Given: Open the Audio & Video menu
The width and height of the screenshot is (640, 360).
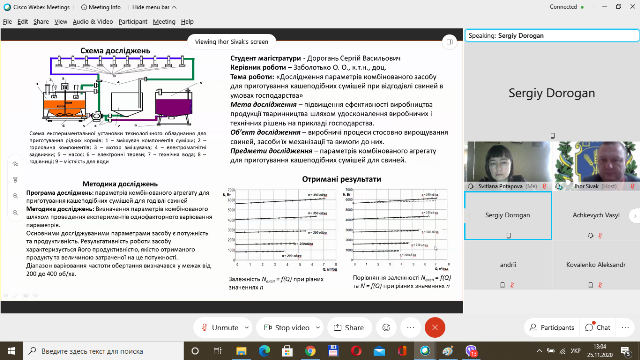Looking at the screenshot, I should coord(93,22).
